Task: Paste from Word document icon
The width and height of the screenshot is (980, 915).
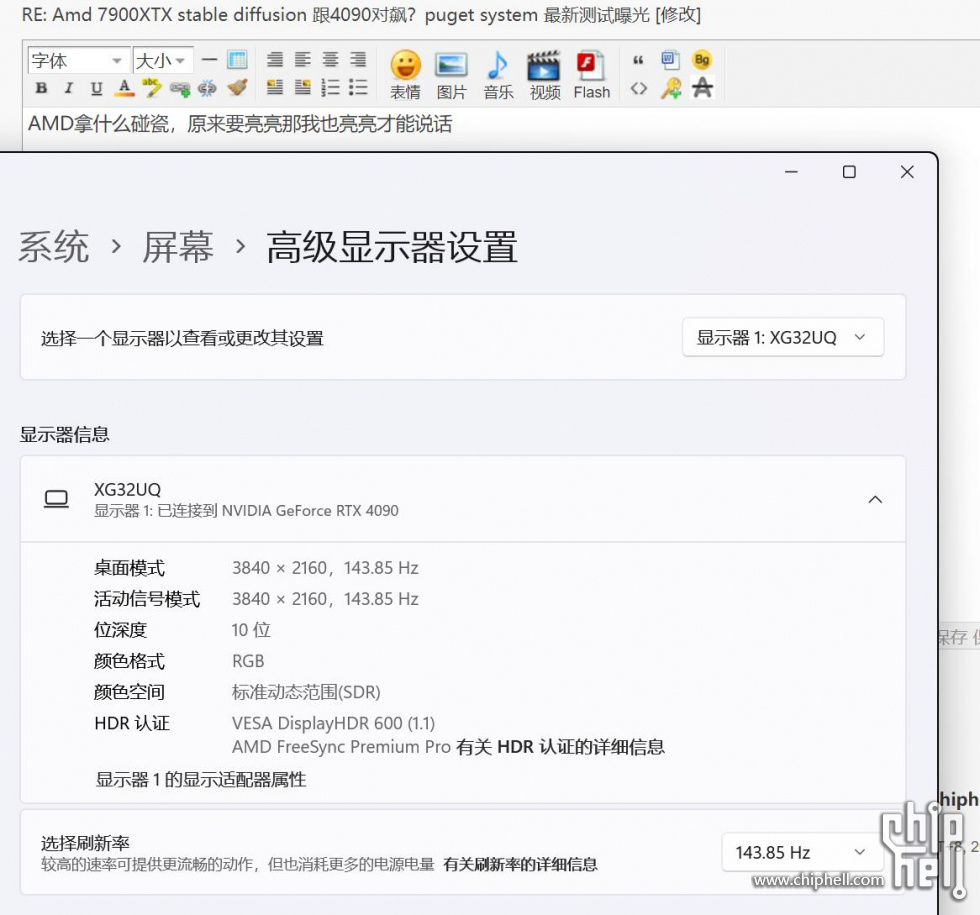Action: coord(670,60)
